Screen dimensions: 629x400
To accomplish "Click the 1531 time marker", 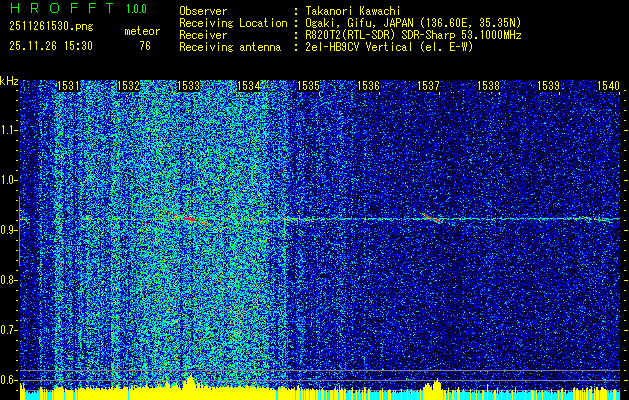I will [68, 86].
